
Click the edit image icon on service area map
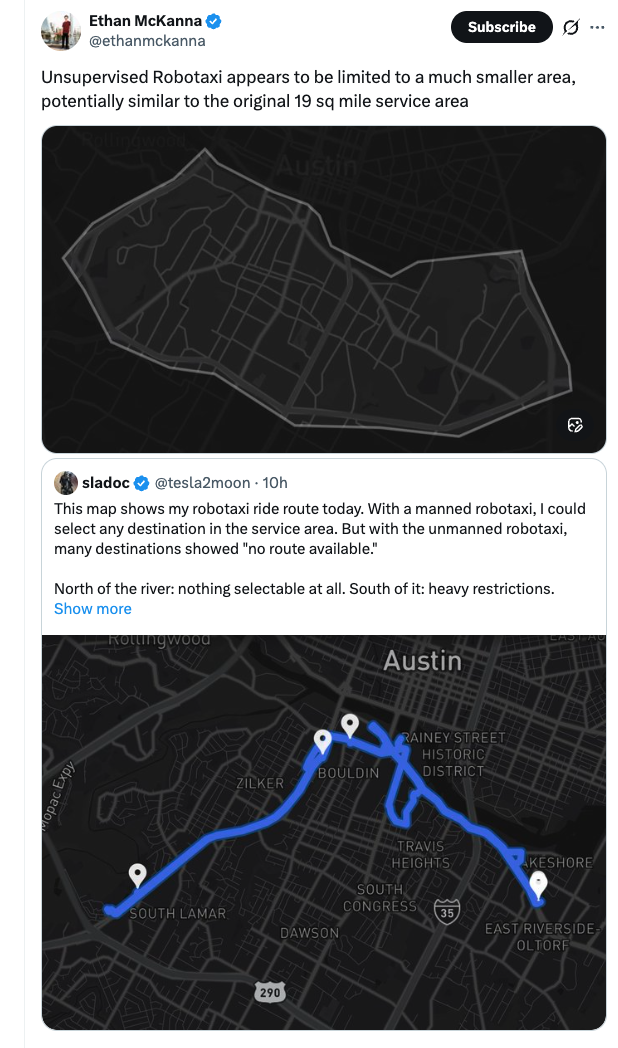pyautogui.click(x=575, y=425)
